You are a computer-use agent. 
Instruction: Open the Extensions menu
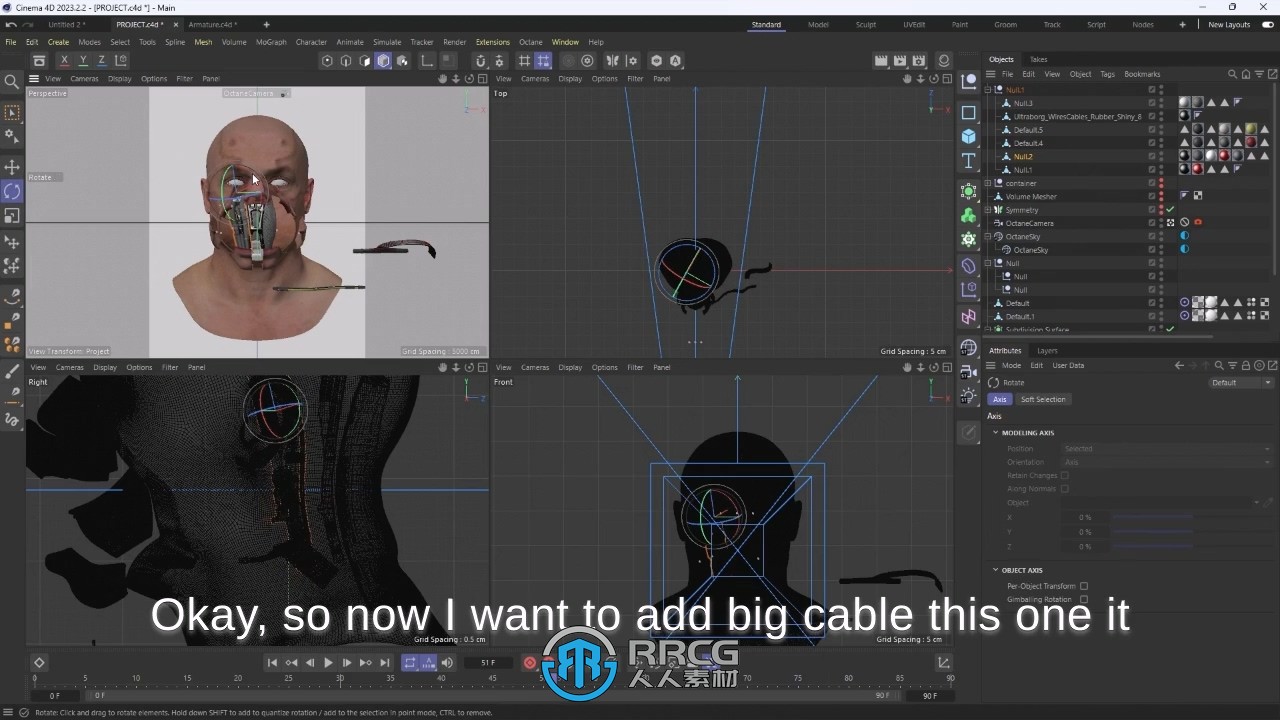(x=492, y=42)
